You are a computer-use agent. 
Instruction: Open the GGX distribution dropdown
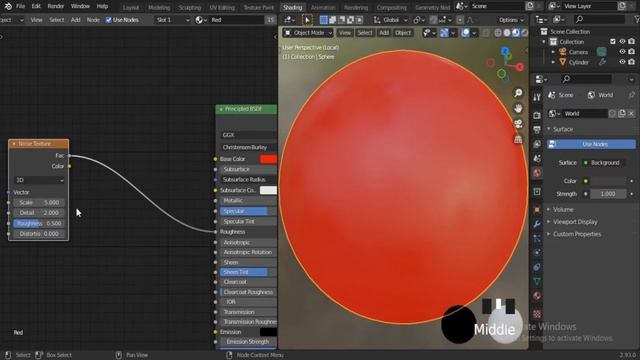[248, 135]
